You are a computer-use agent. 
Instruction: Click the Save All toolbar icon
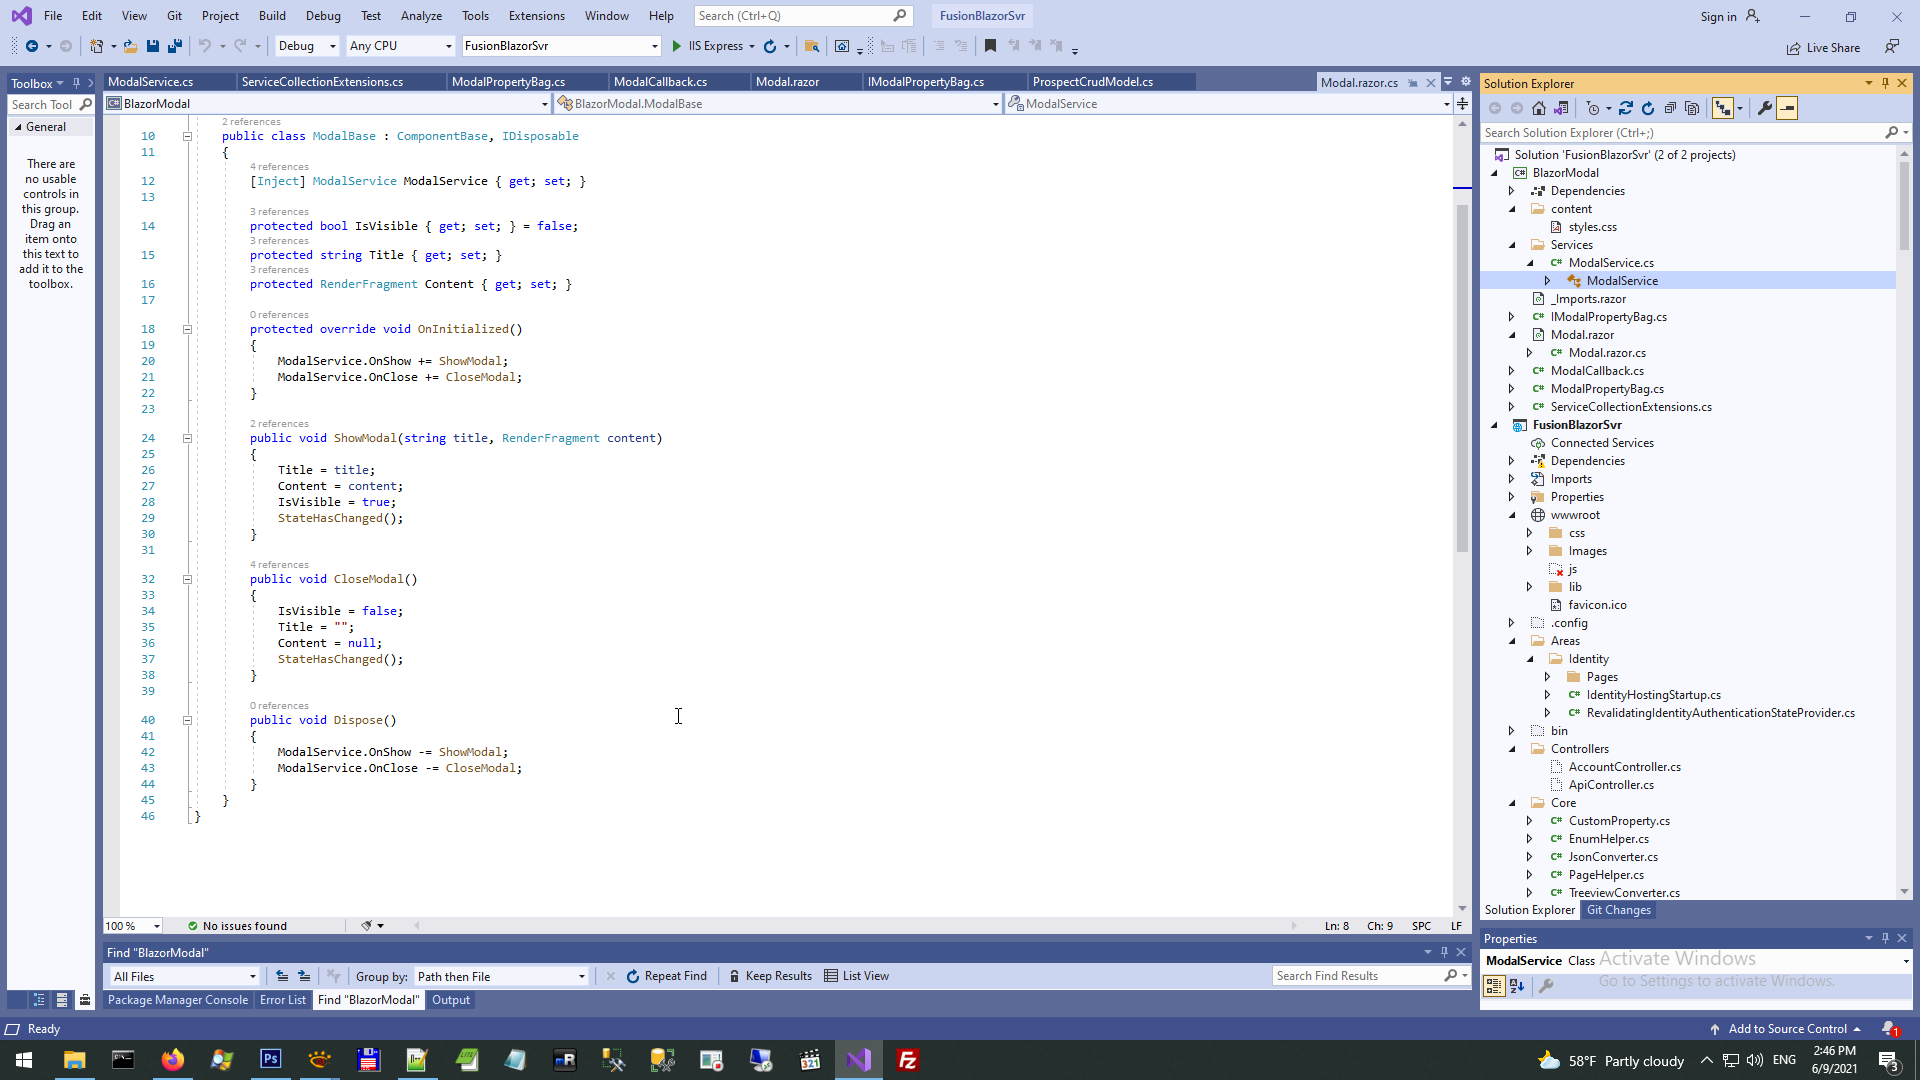point(175,46)
